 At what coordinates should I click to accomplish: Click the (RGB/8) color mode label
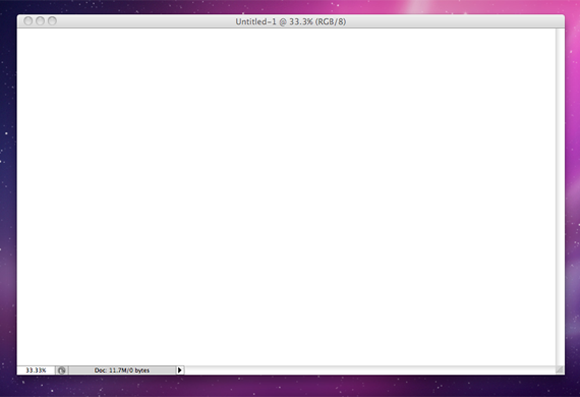tap(330, 21)
